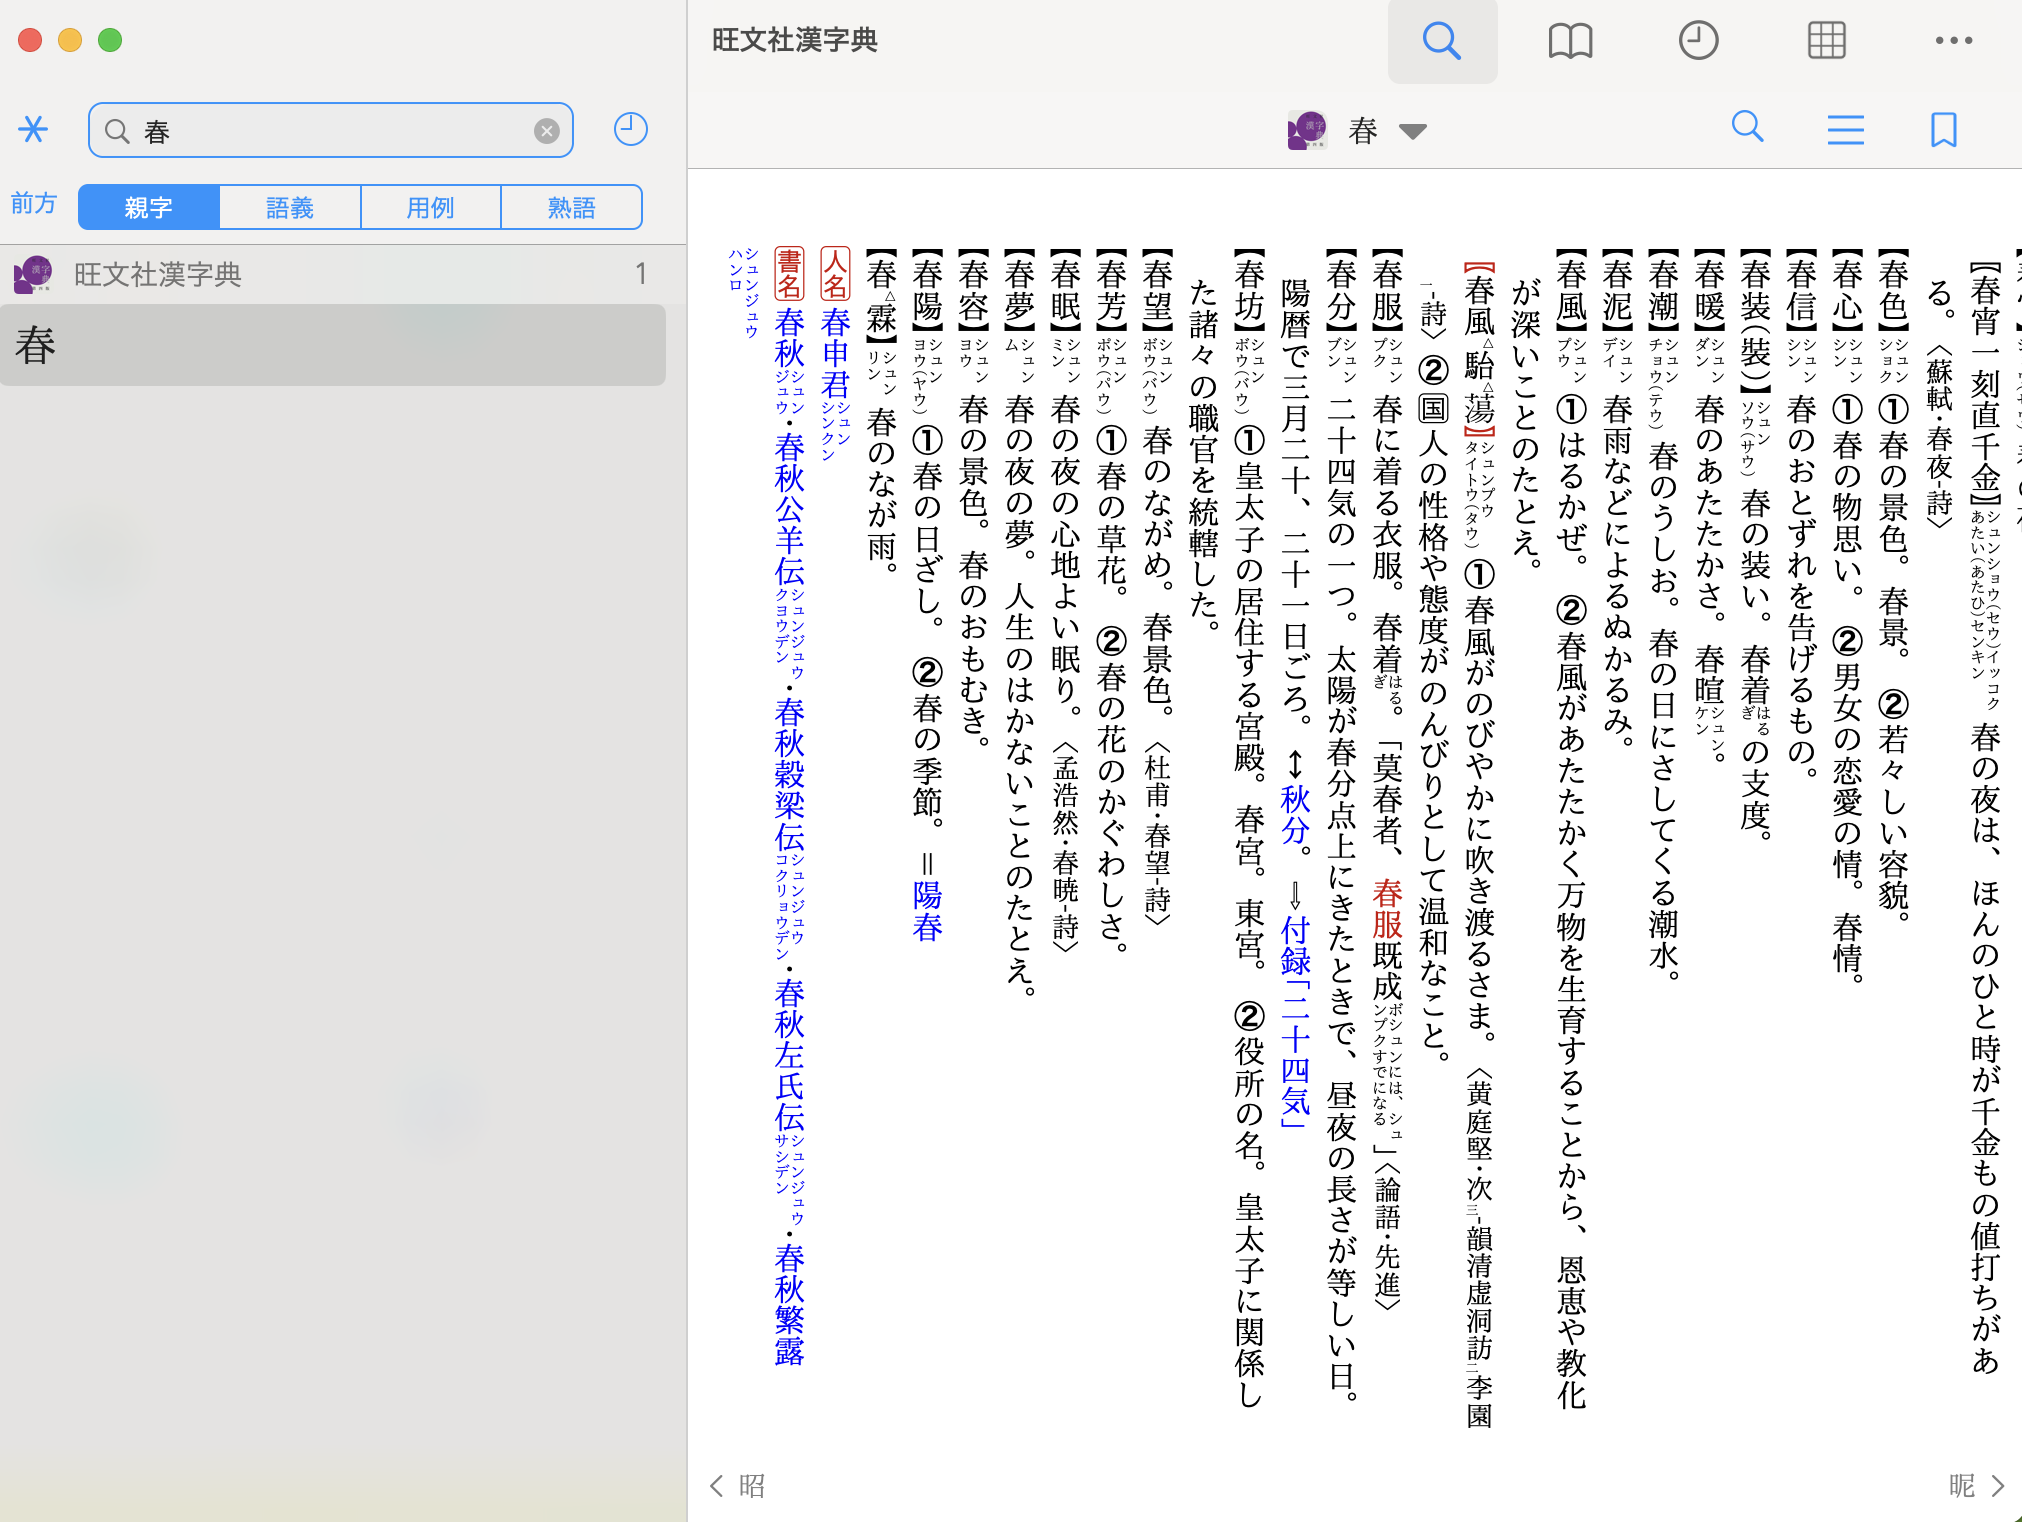
Task: Click the 【春潮】 headword
Action: [1663, 290]
